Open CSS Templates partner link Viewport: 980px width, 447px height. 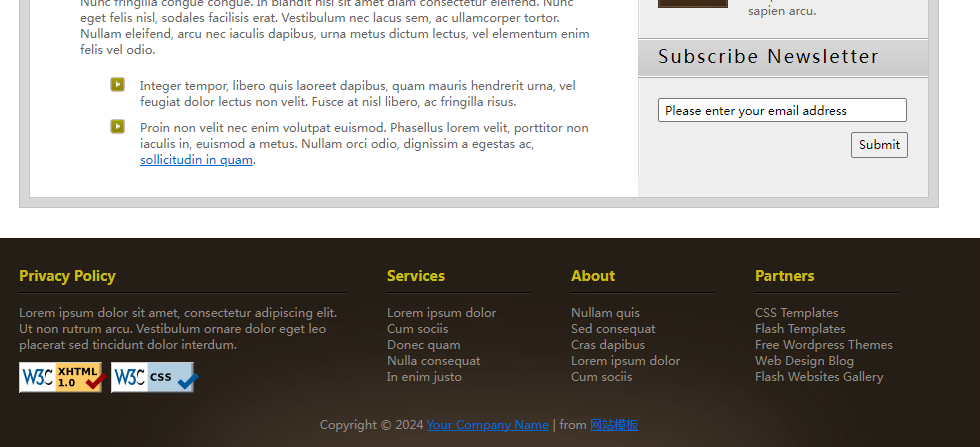pos(796,313)
